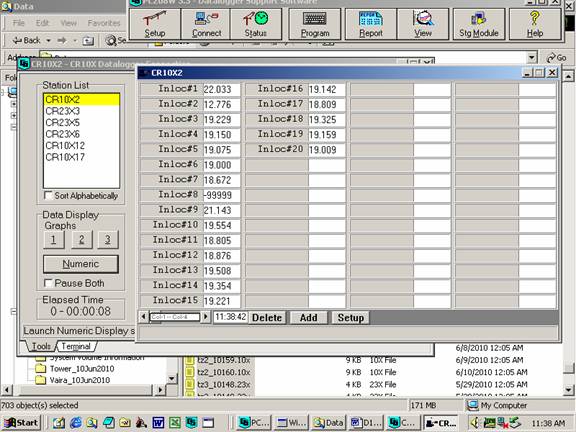
Task: Click Col-1 column range field
Action: pos(175,317)
